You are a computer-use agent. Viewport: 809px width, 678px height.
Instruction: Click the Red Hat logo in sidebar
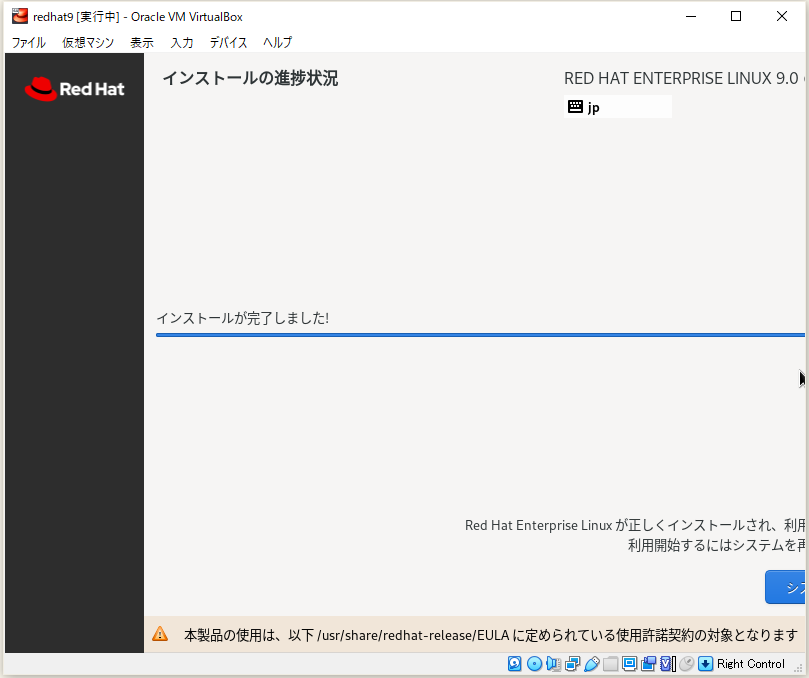74,89
